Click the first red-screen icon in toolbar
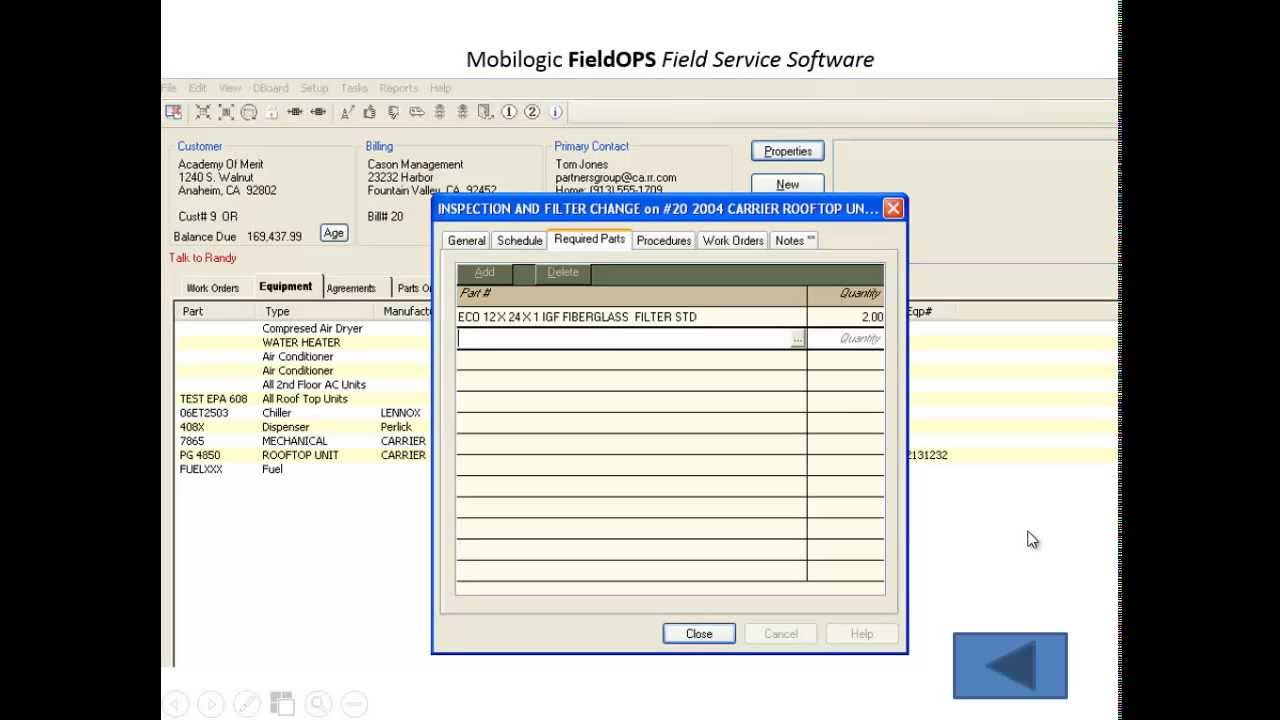The height and width of the screenshot is (720, 1280). 174,112
